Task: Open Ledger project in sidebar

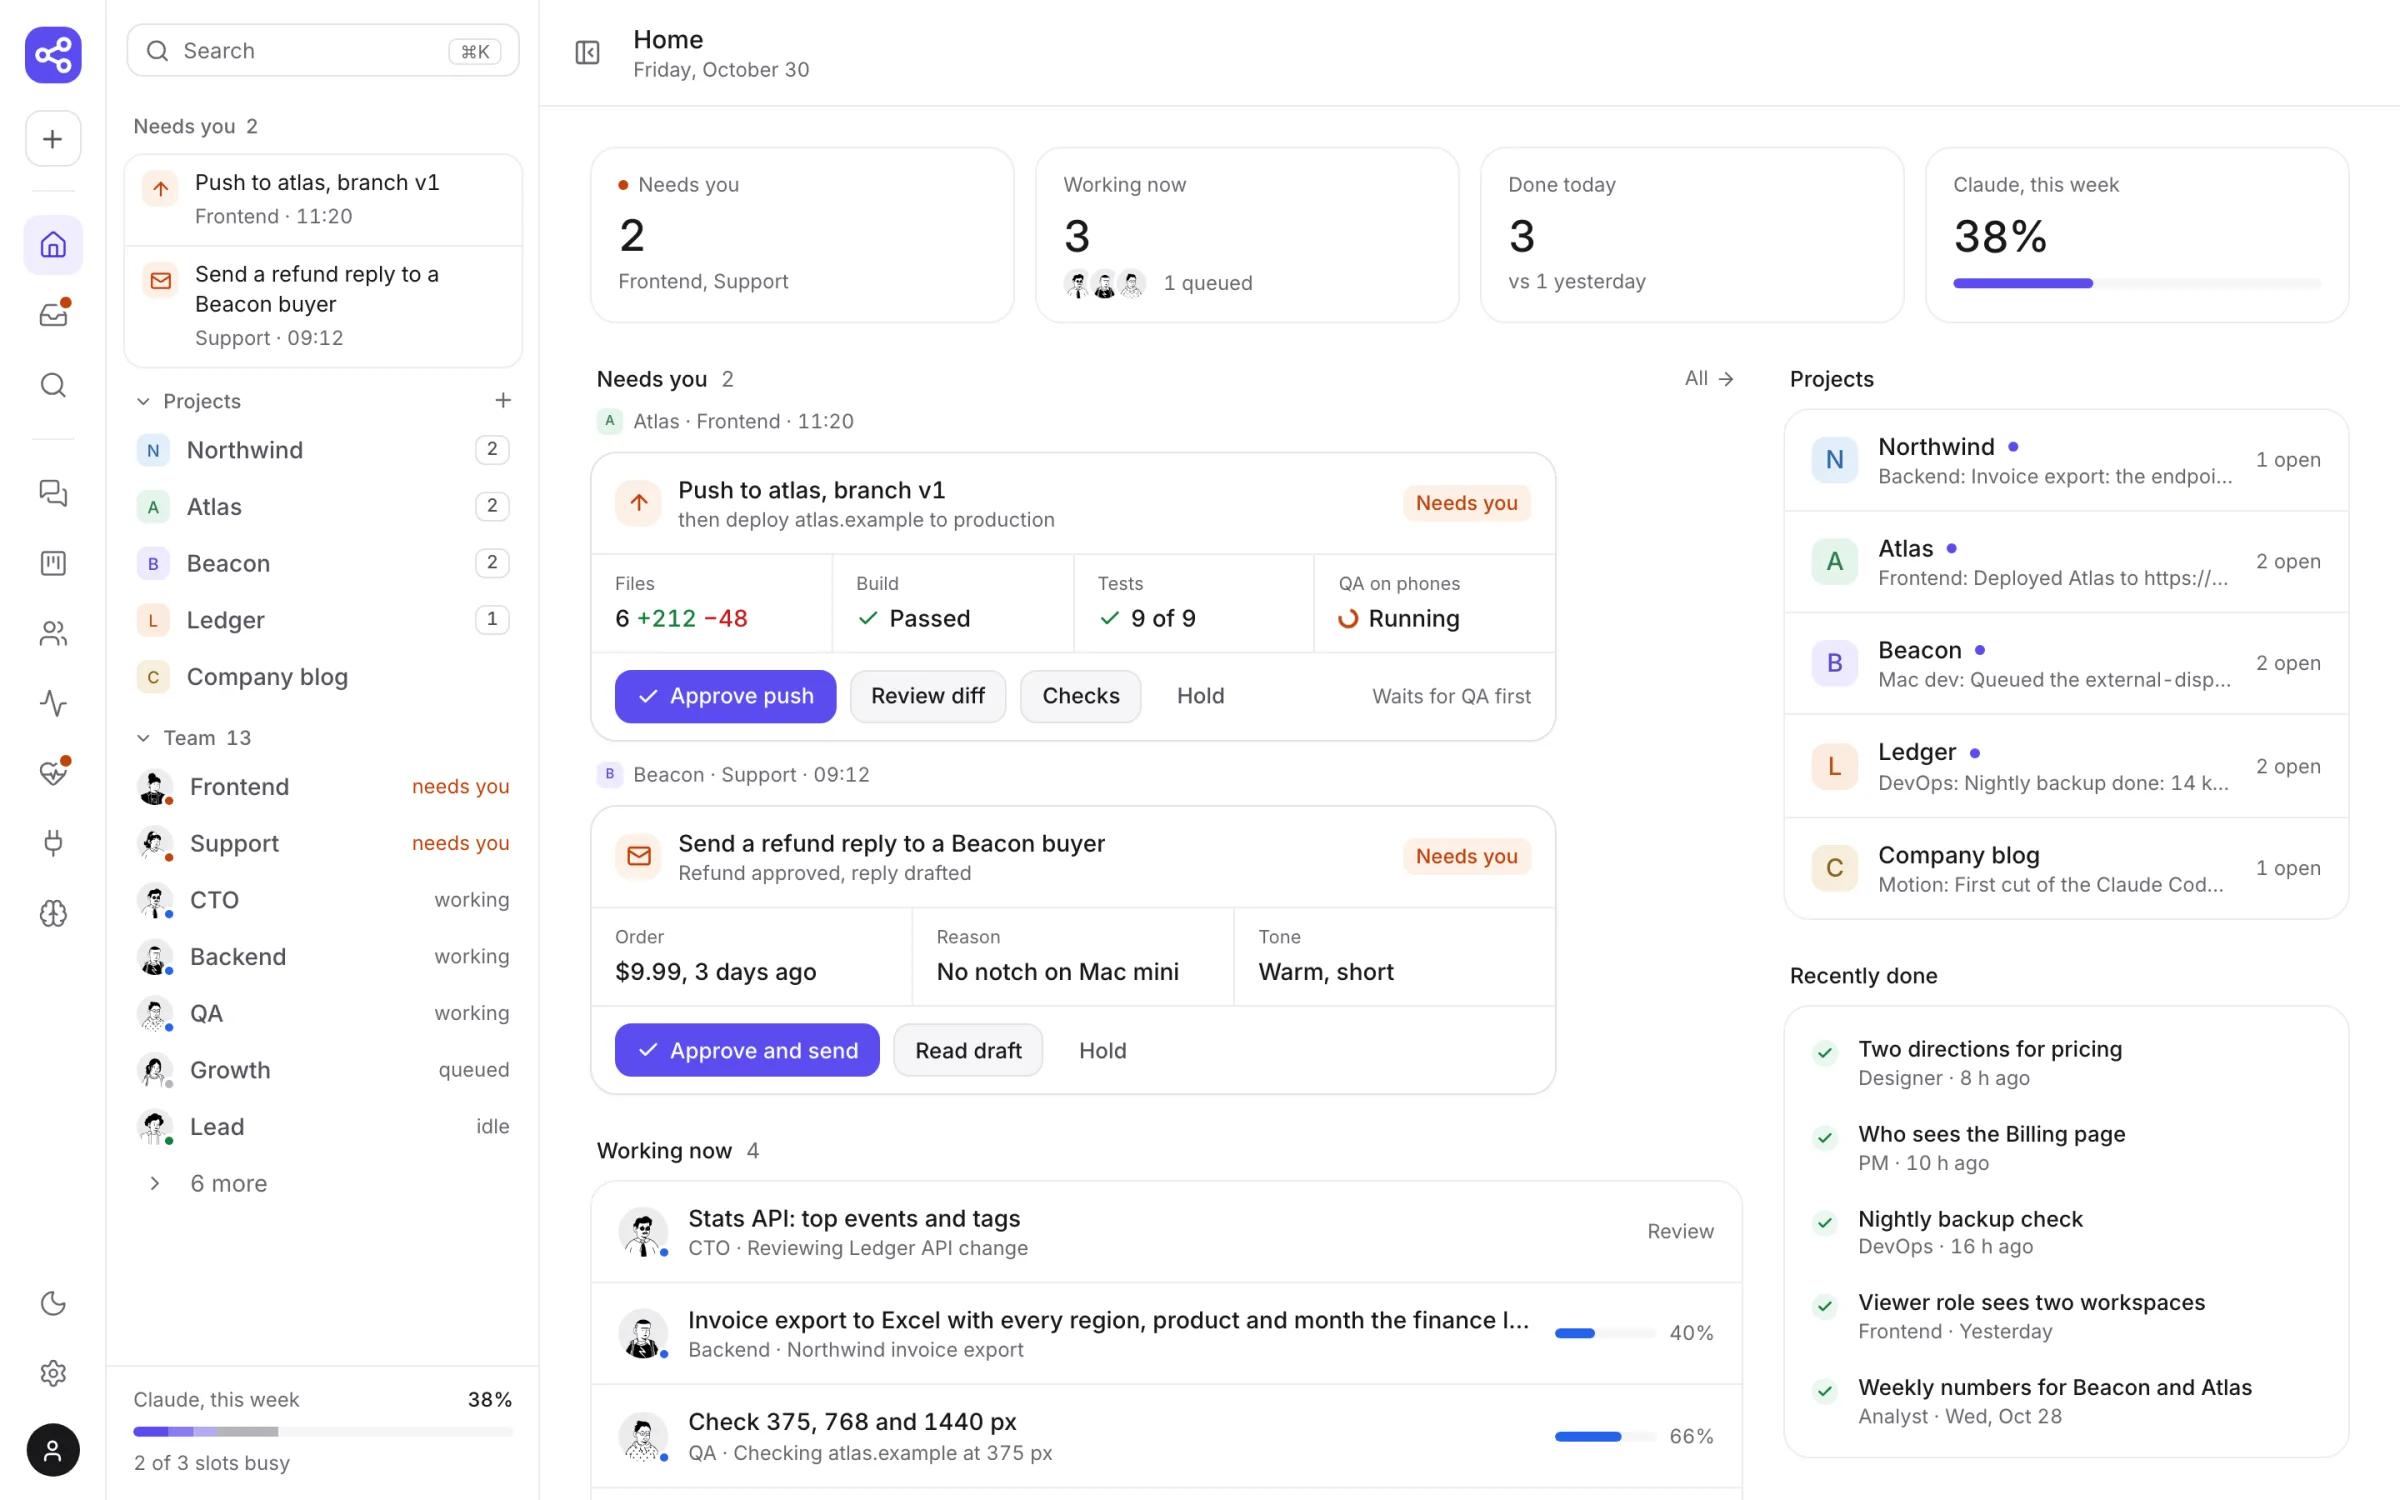Action: click(x=323, y=620)
